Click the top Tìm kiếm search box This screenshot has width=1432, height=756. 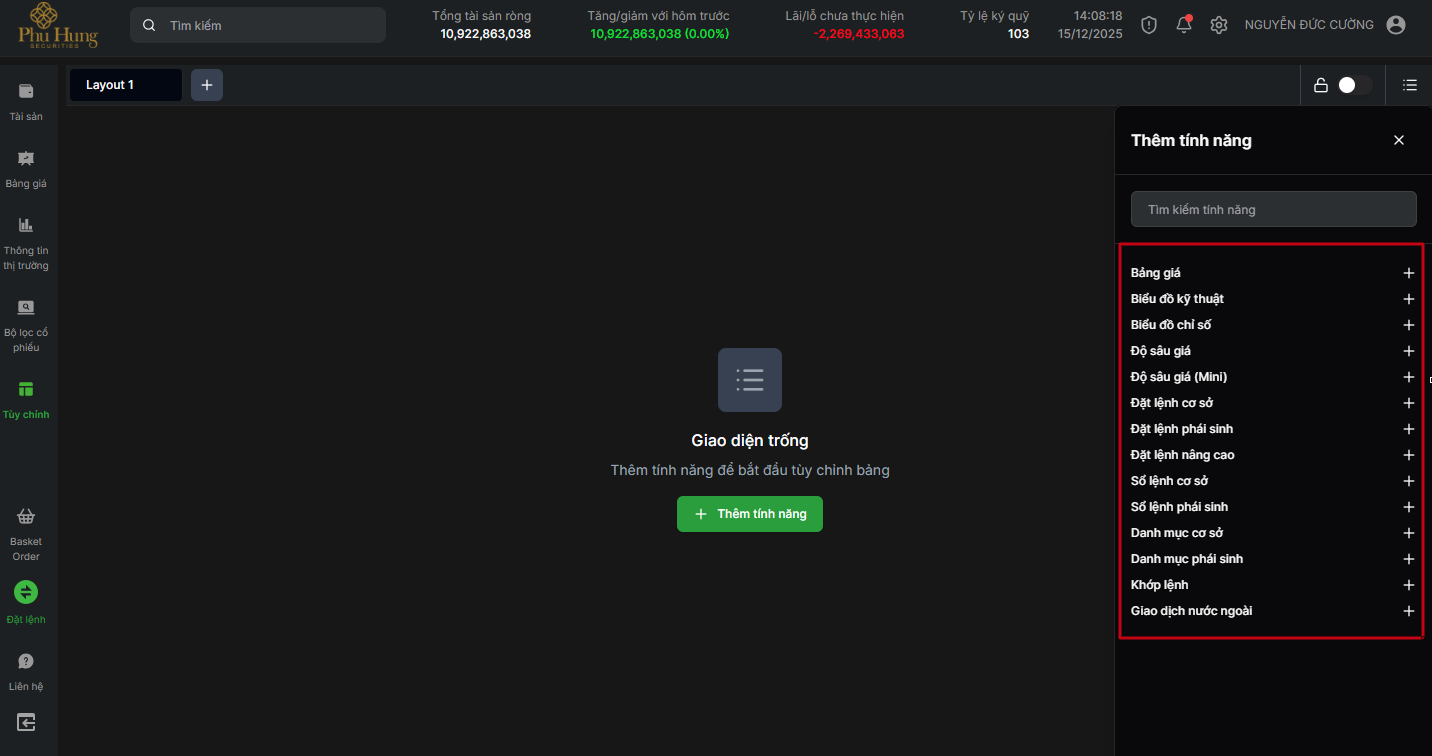pos(258,25)
